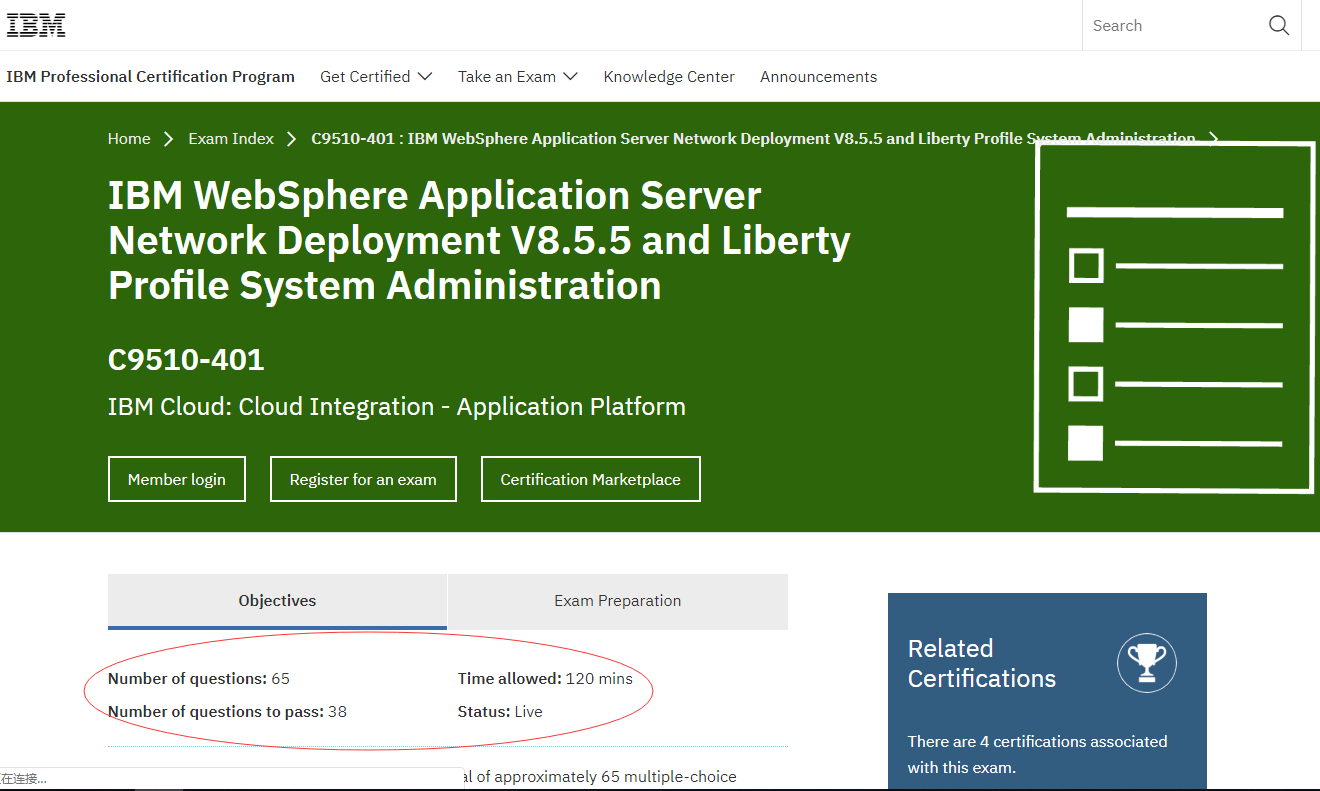Screen dimensions: 1320x791
Task: Click the chevron after Home breadcrumb
Action: click(169, 139)
